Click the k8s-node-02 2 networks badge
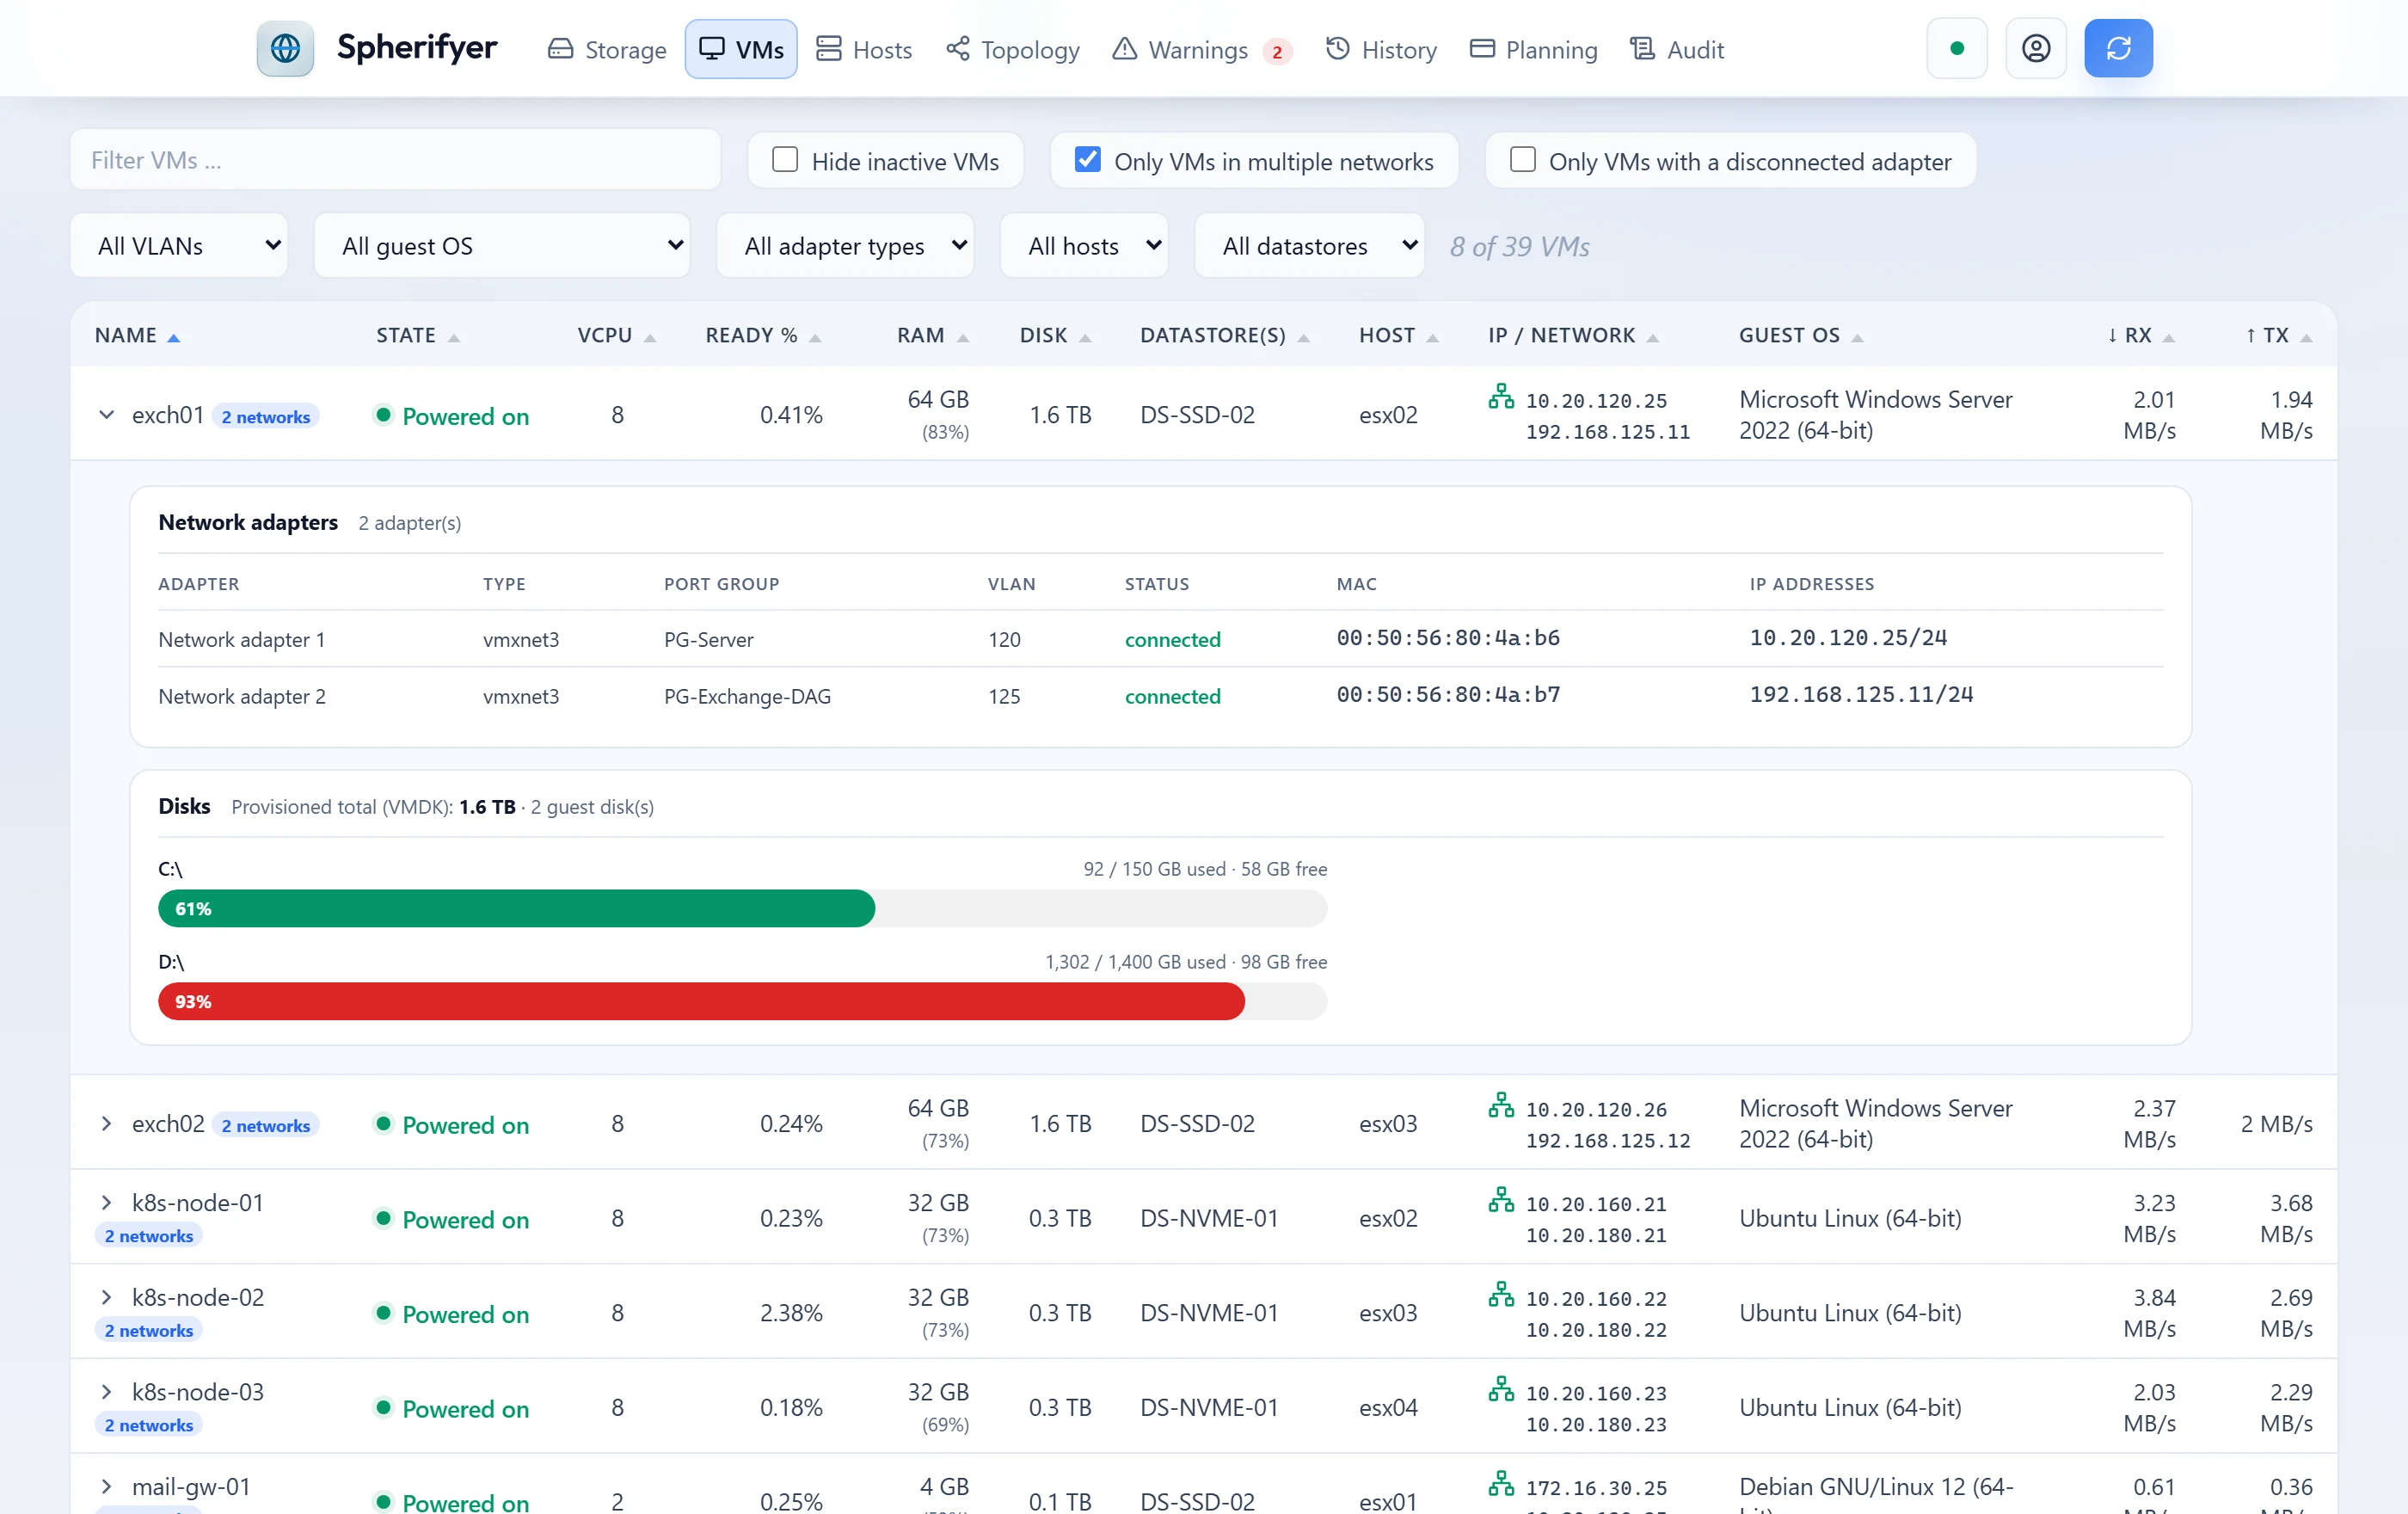Screen dimensions: 2408x1514 149,1331
